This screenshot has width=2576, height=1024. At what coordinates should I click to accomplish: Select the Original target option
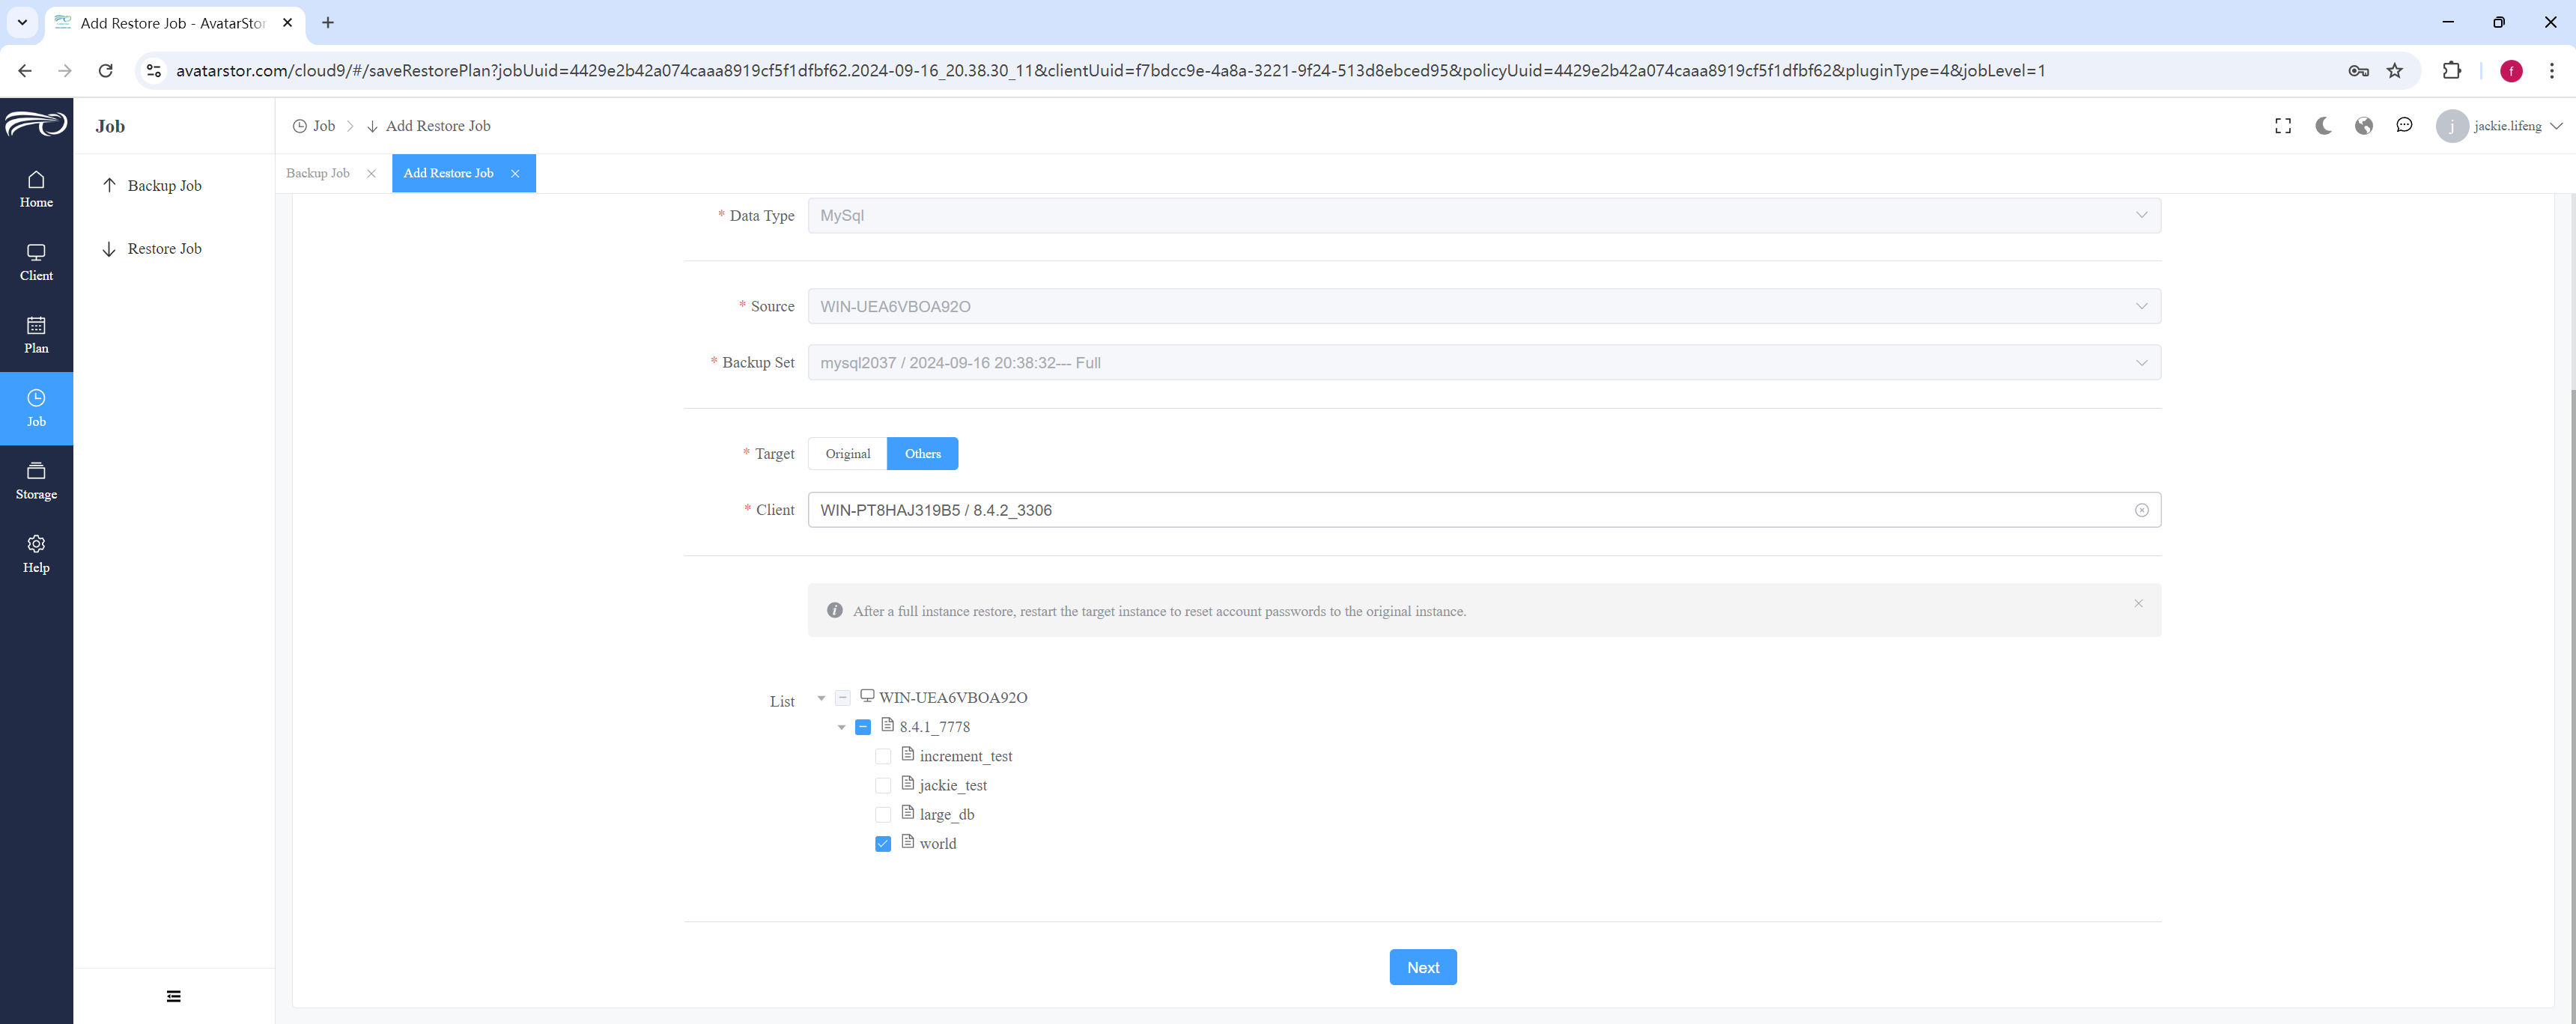[847, 454]
